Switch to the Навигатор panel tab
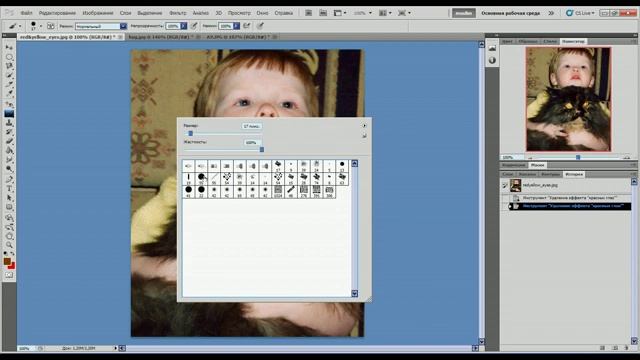This screenshot has height=360, width=640. 573,42
